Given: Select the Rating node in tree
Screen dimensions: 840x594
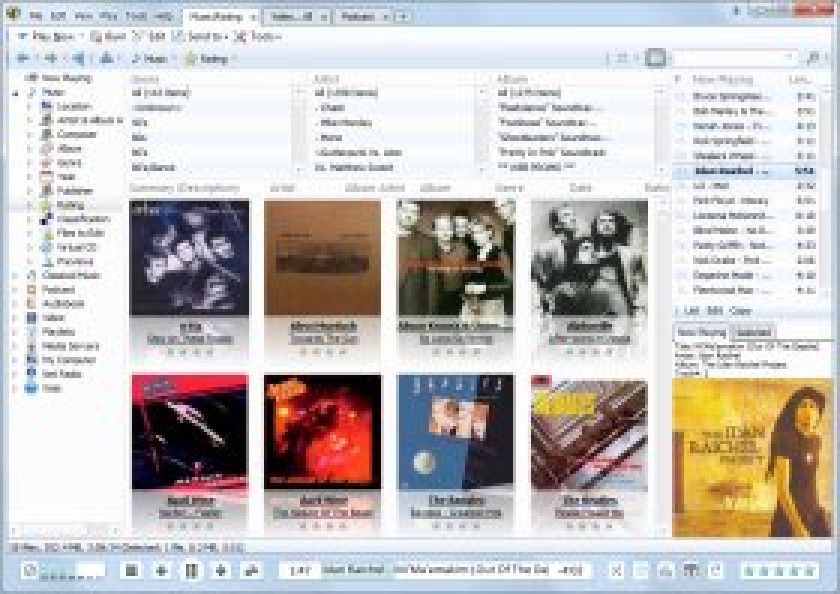Looking at the screenshot, I should point(70,205).
